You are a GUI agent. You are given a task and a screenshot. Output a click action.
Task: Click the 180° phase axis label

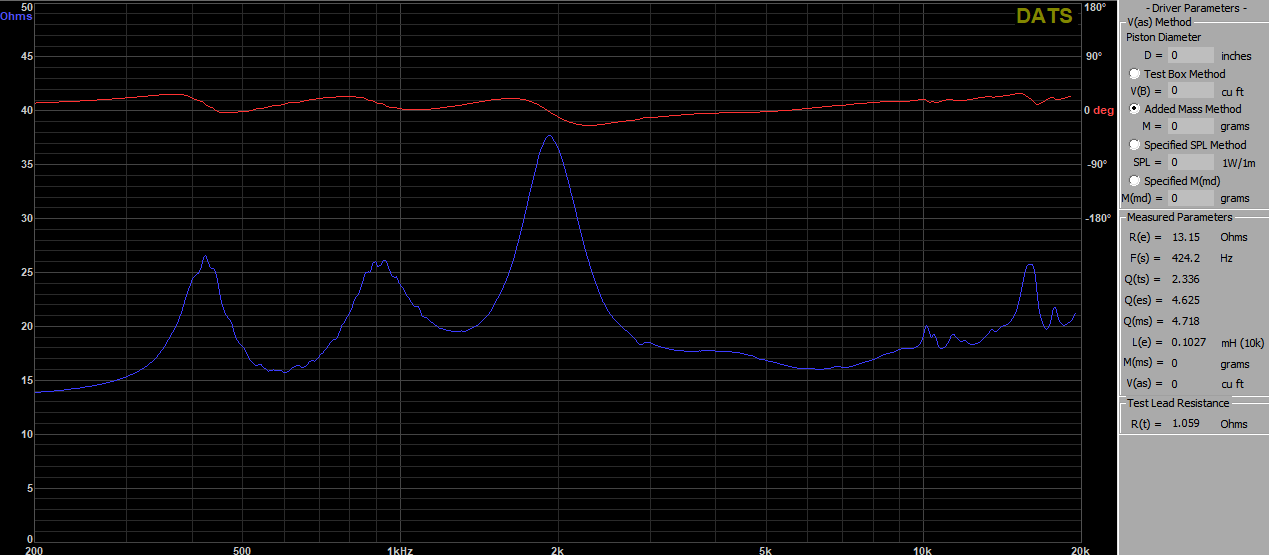click(x=1096, y=7)
